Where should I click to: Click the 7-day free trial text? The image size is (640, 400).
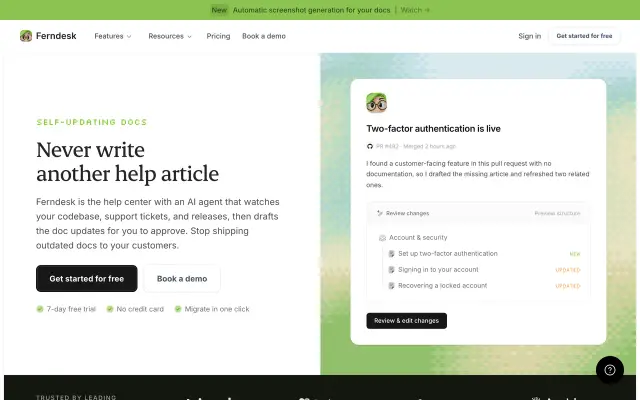point(71,309)
